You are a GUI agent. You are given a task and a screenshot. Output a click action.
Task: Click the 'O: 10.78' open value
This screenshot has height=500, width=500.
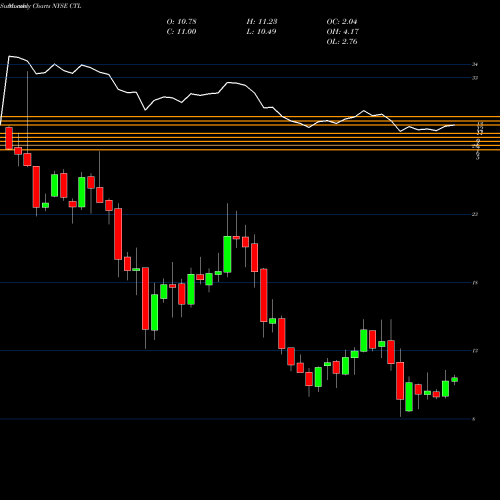(181, 22)
